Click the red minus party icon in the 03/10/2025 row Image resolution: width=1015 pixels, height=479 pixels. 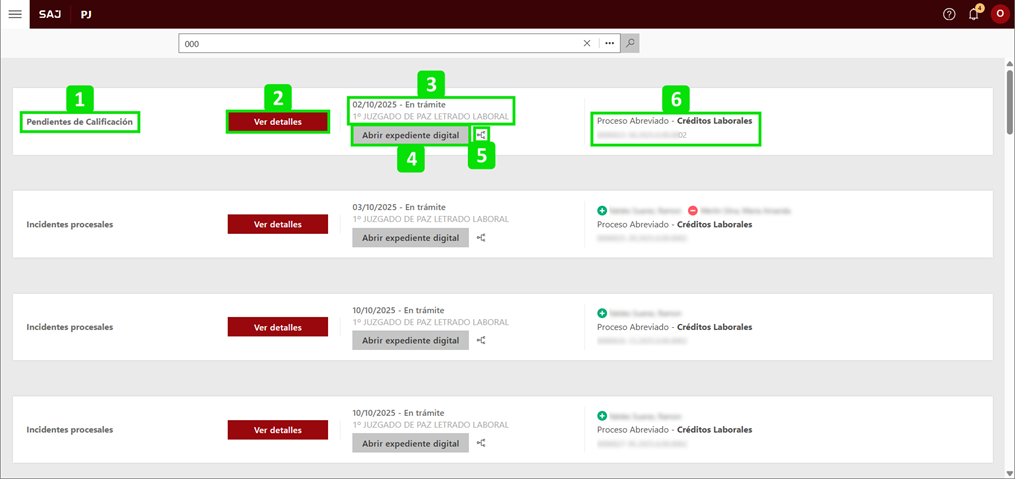693,211
